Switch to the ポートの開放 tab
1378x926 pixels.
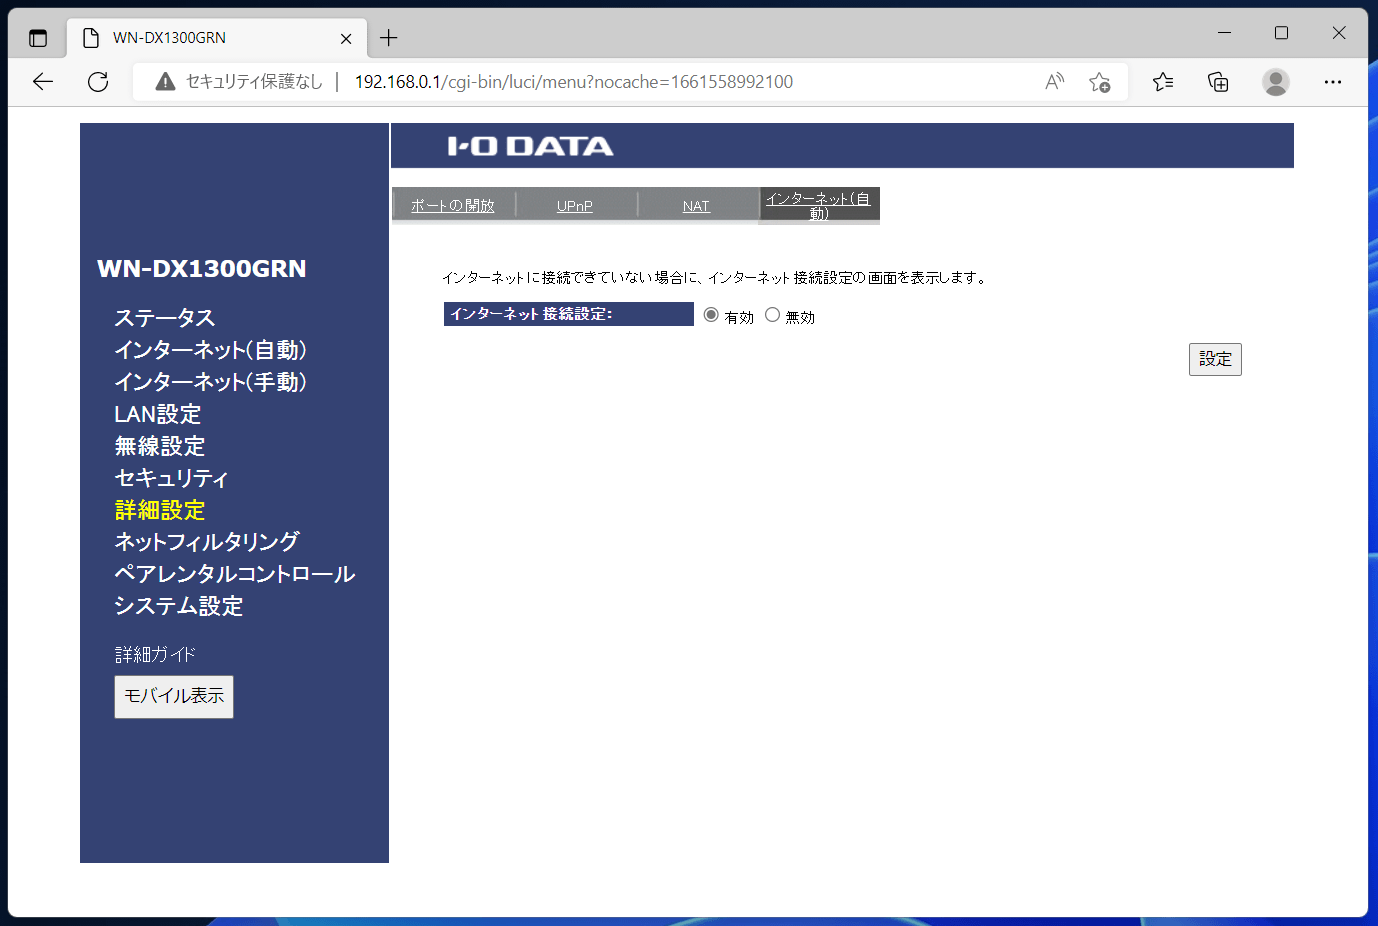pos(453,205)
